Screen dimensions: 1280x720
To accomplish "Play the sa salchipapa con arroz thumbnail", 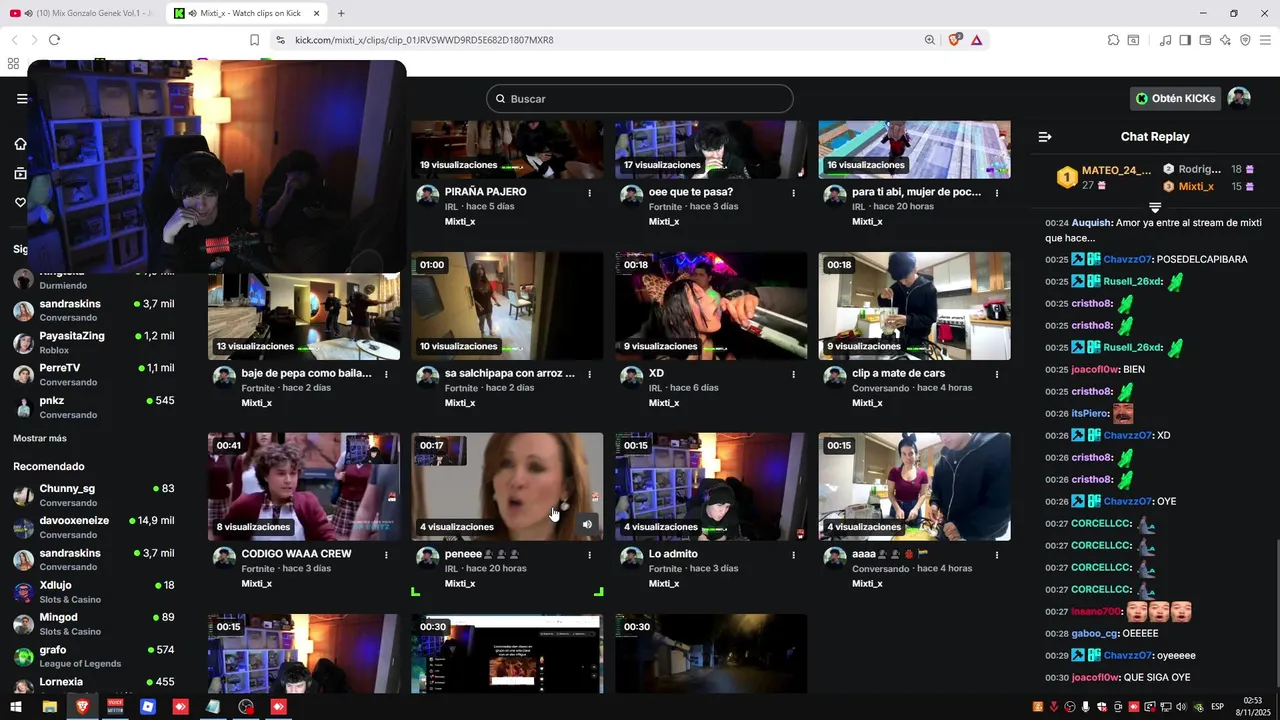I will coord(507,306).
